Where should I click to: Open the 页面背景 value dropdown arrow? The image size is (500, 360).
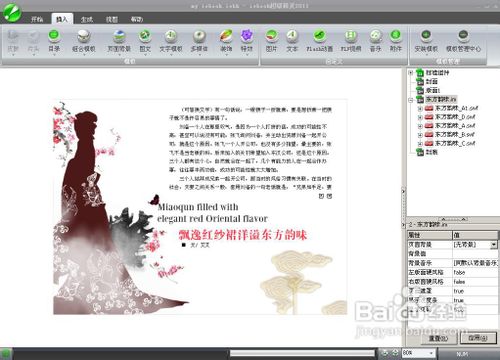pyautogui.click(x=494, y=245)
